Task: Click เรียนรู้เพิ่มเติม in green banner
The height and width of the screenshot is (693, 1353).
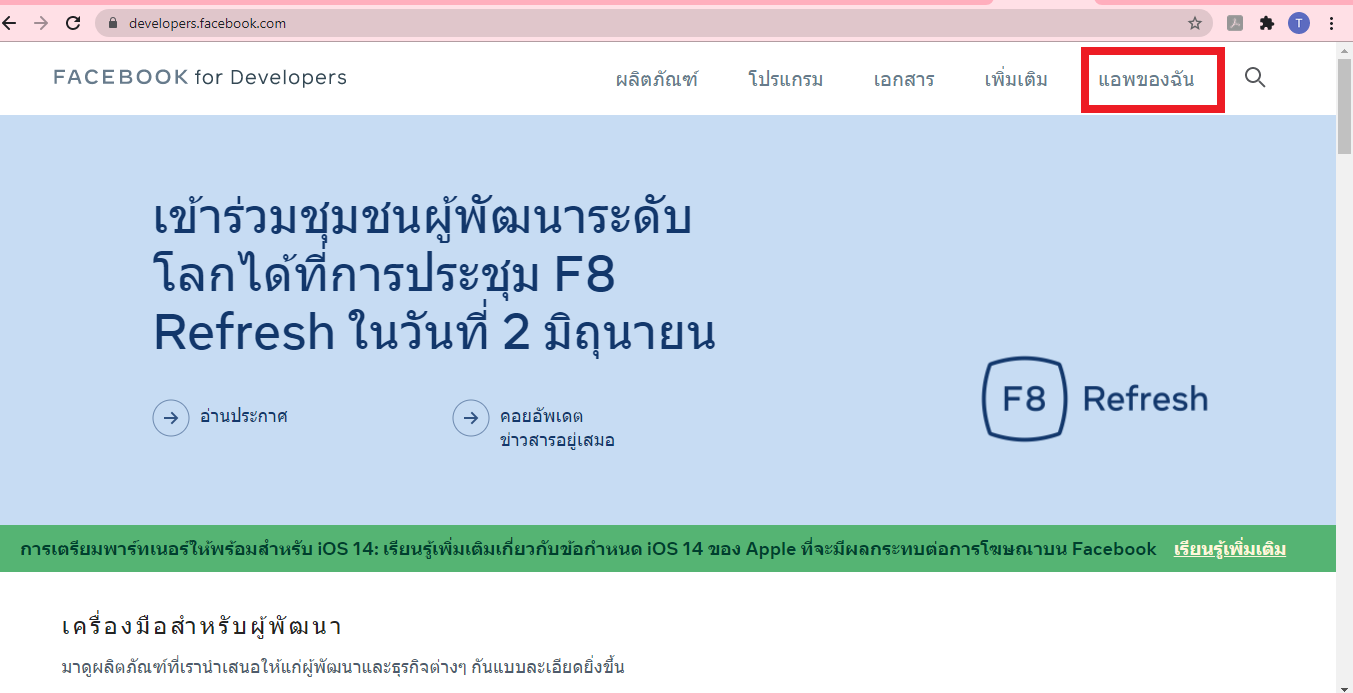Action: pyautogui.click(x=1230, y=549)
